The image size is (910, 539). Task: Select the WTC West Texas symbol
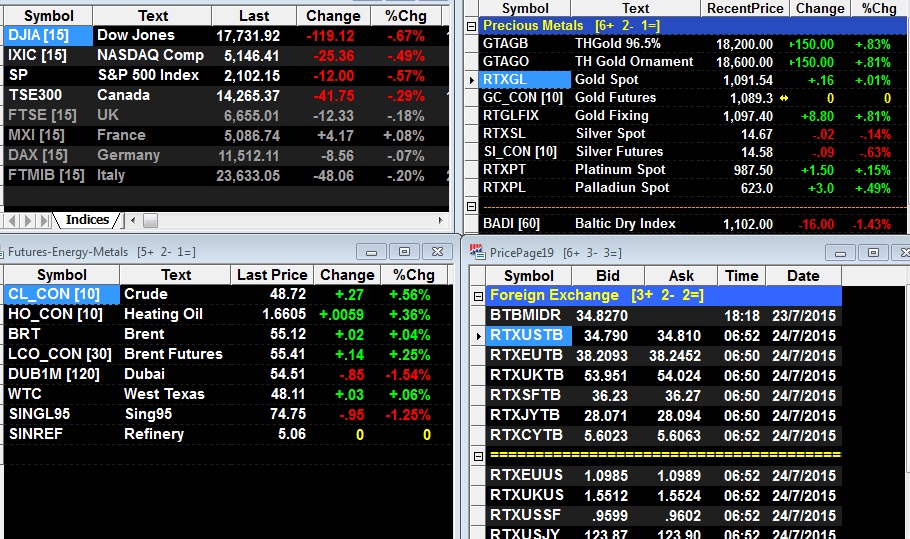(x=62, y=394)
